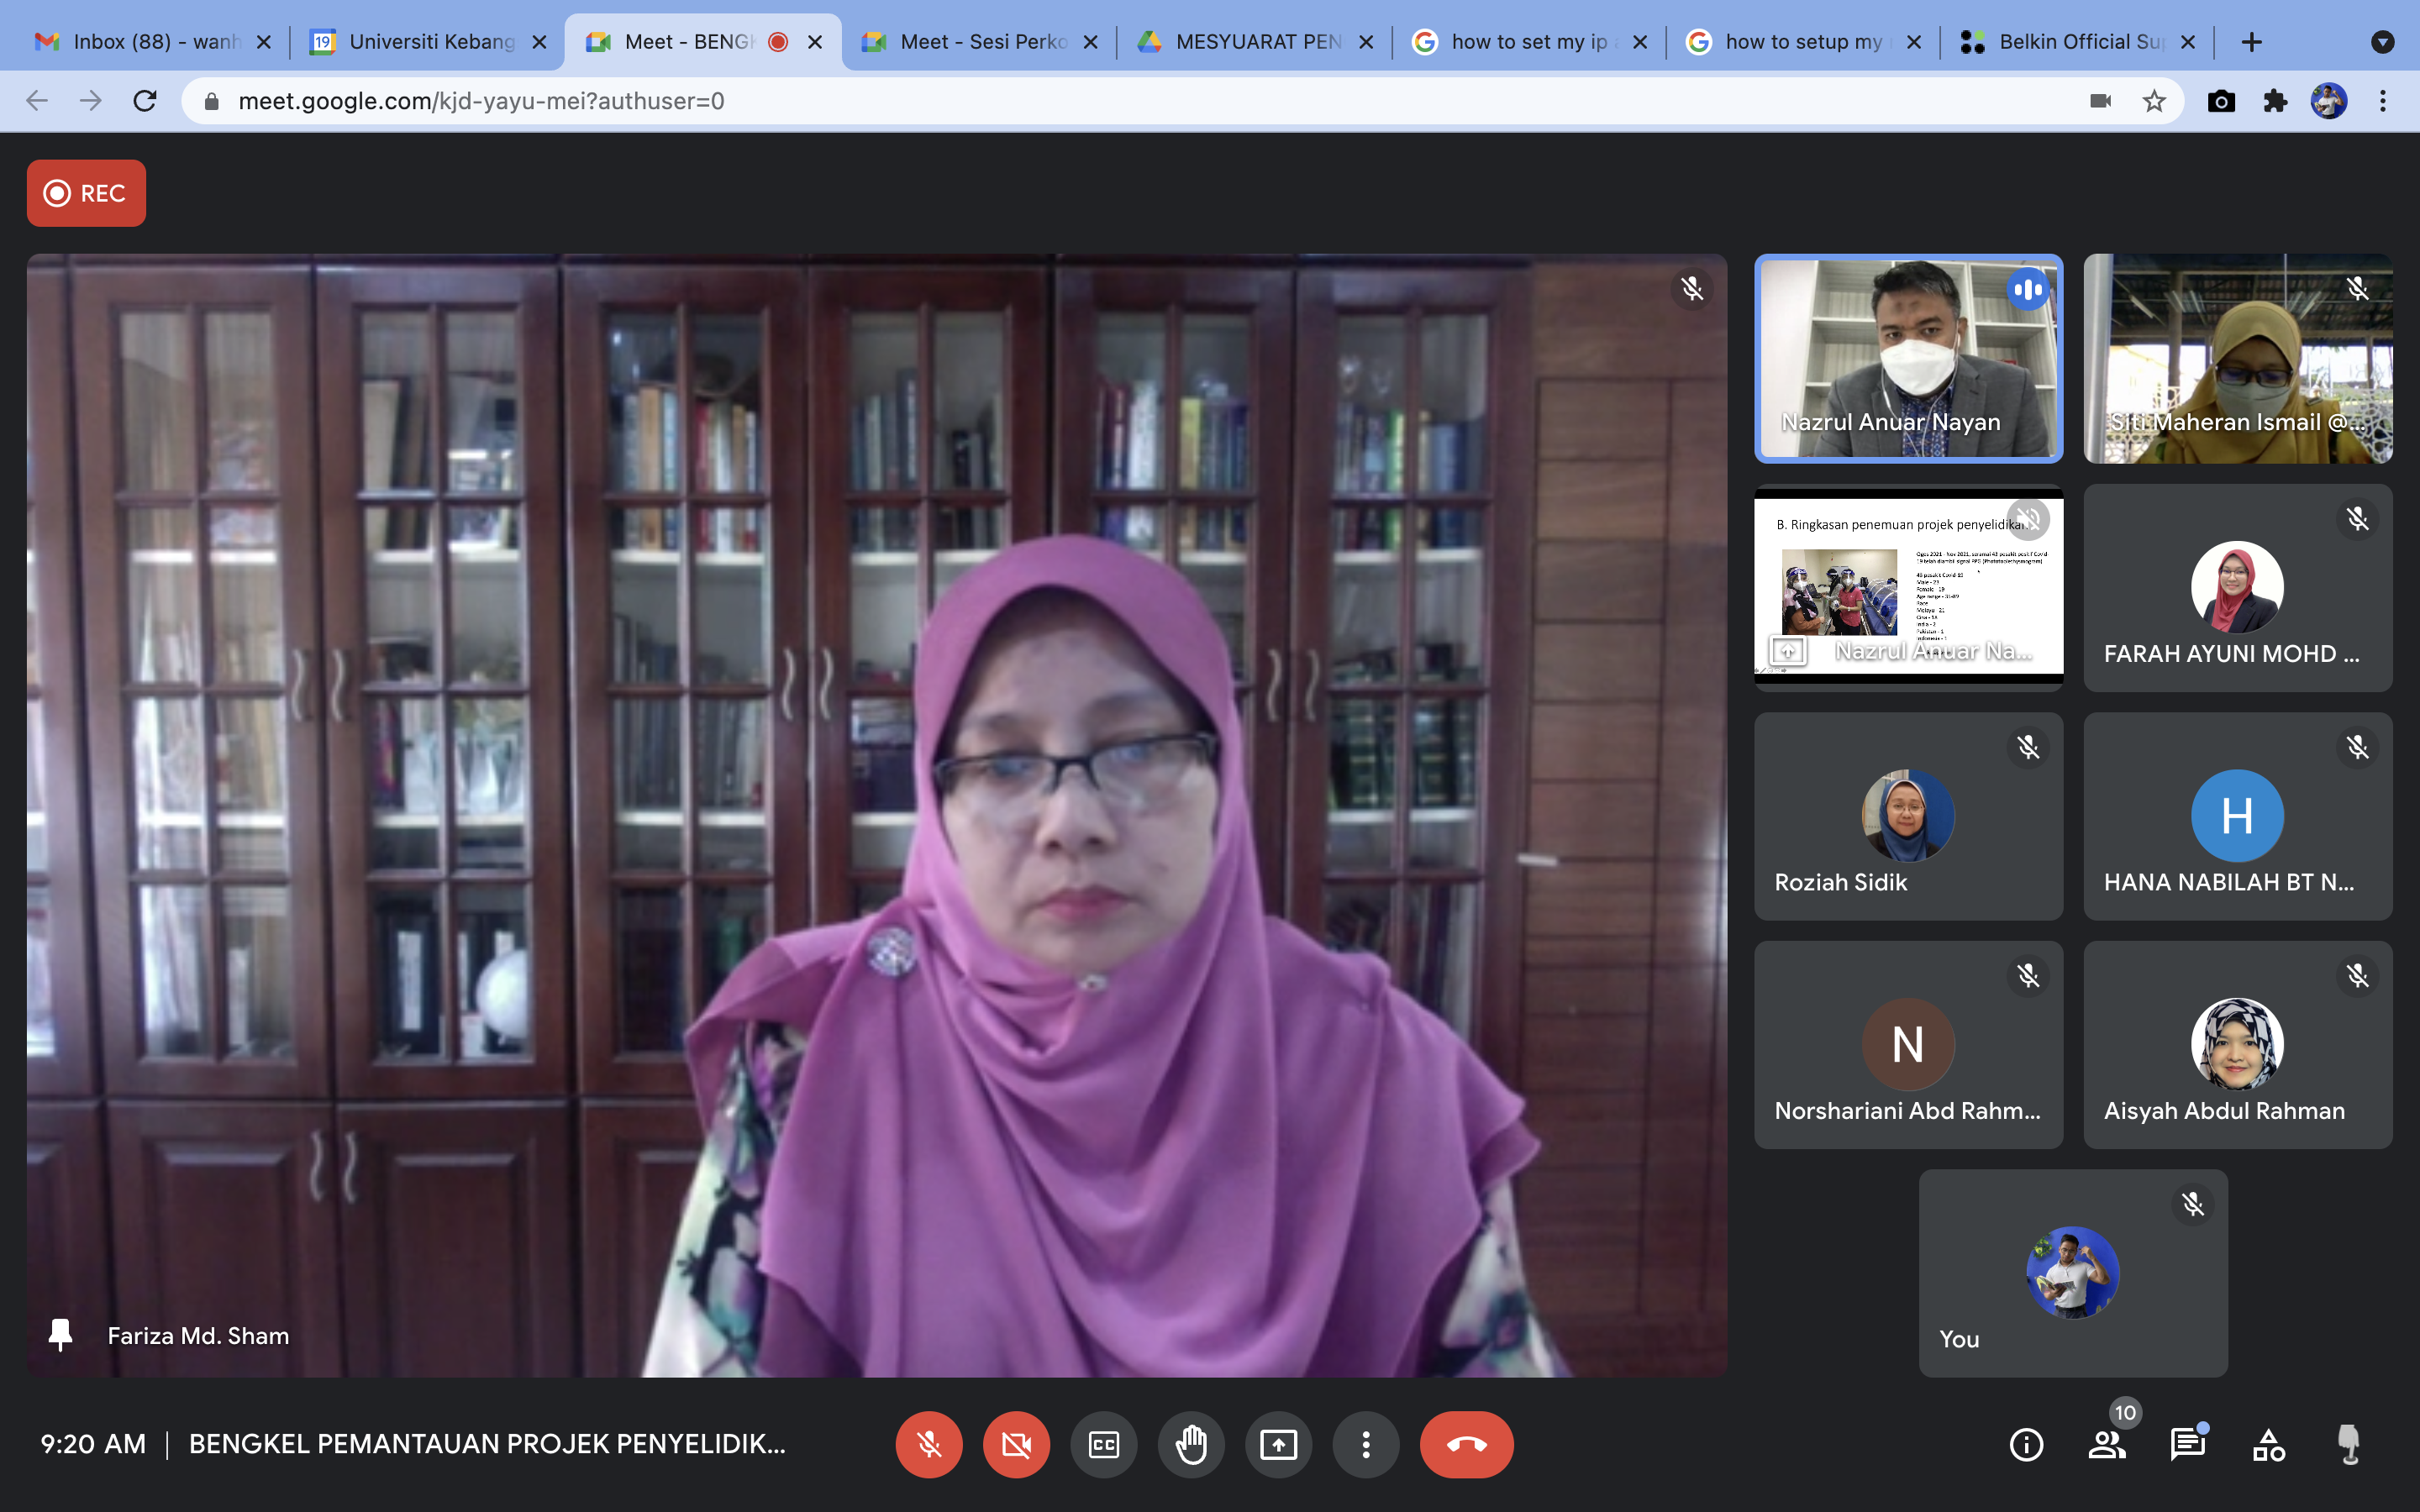This screenshot has height=1512, width=2420.
Task: Raise your hand
Action: (x=1191, y=1444)
